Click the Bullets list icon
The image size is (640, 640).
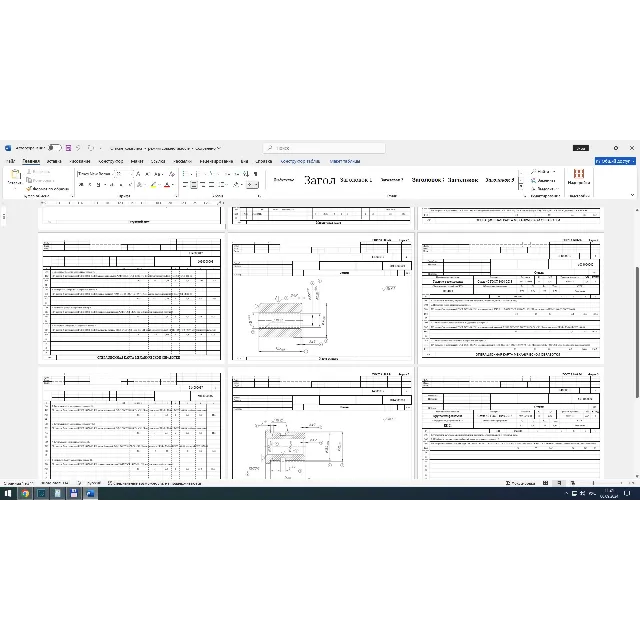point(184,174)
